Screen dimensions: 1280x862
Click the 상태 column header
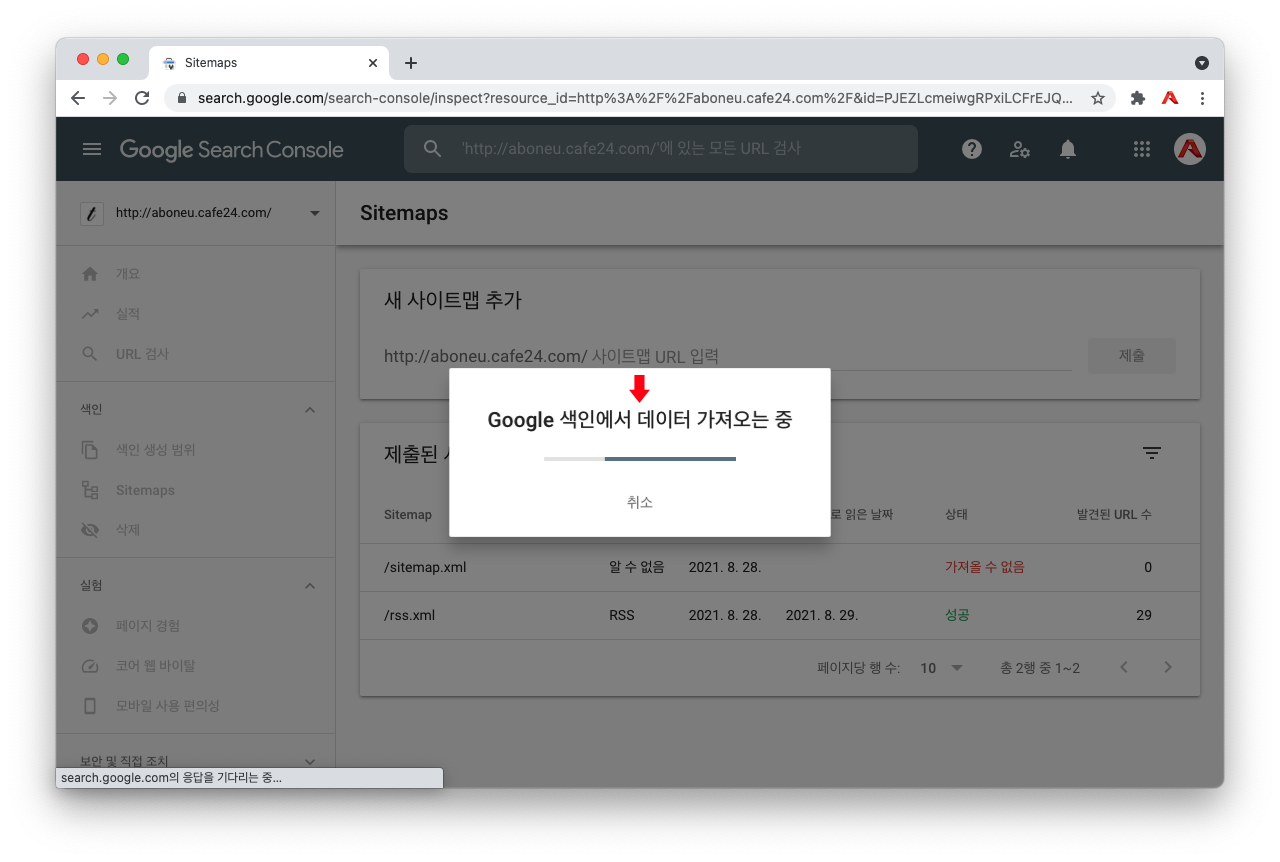pyautogui.click(x=957, y=515)
